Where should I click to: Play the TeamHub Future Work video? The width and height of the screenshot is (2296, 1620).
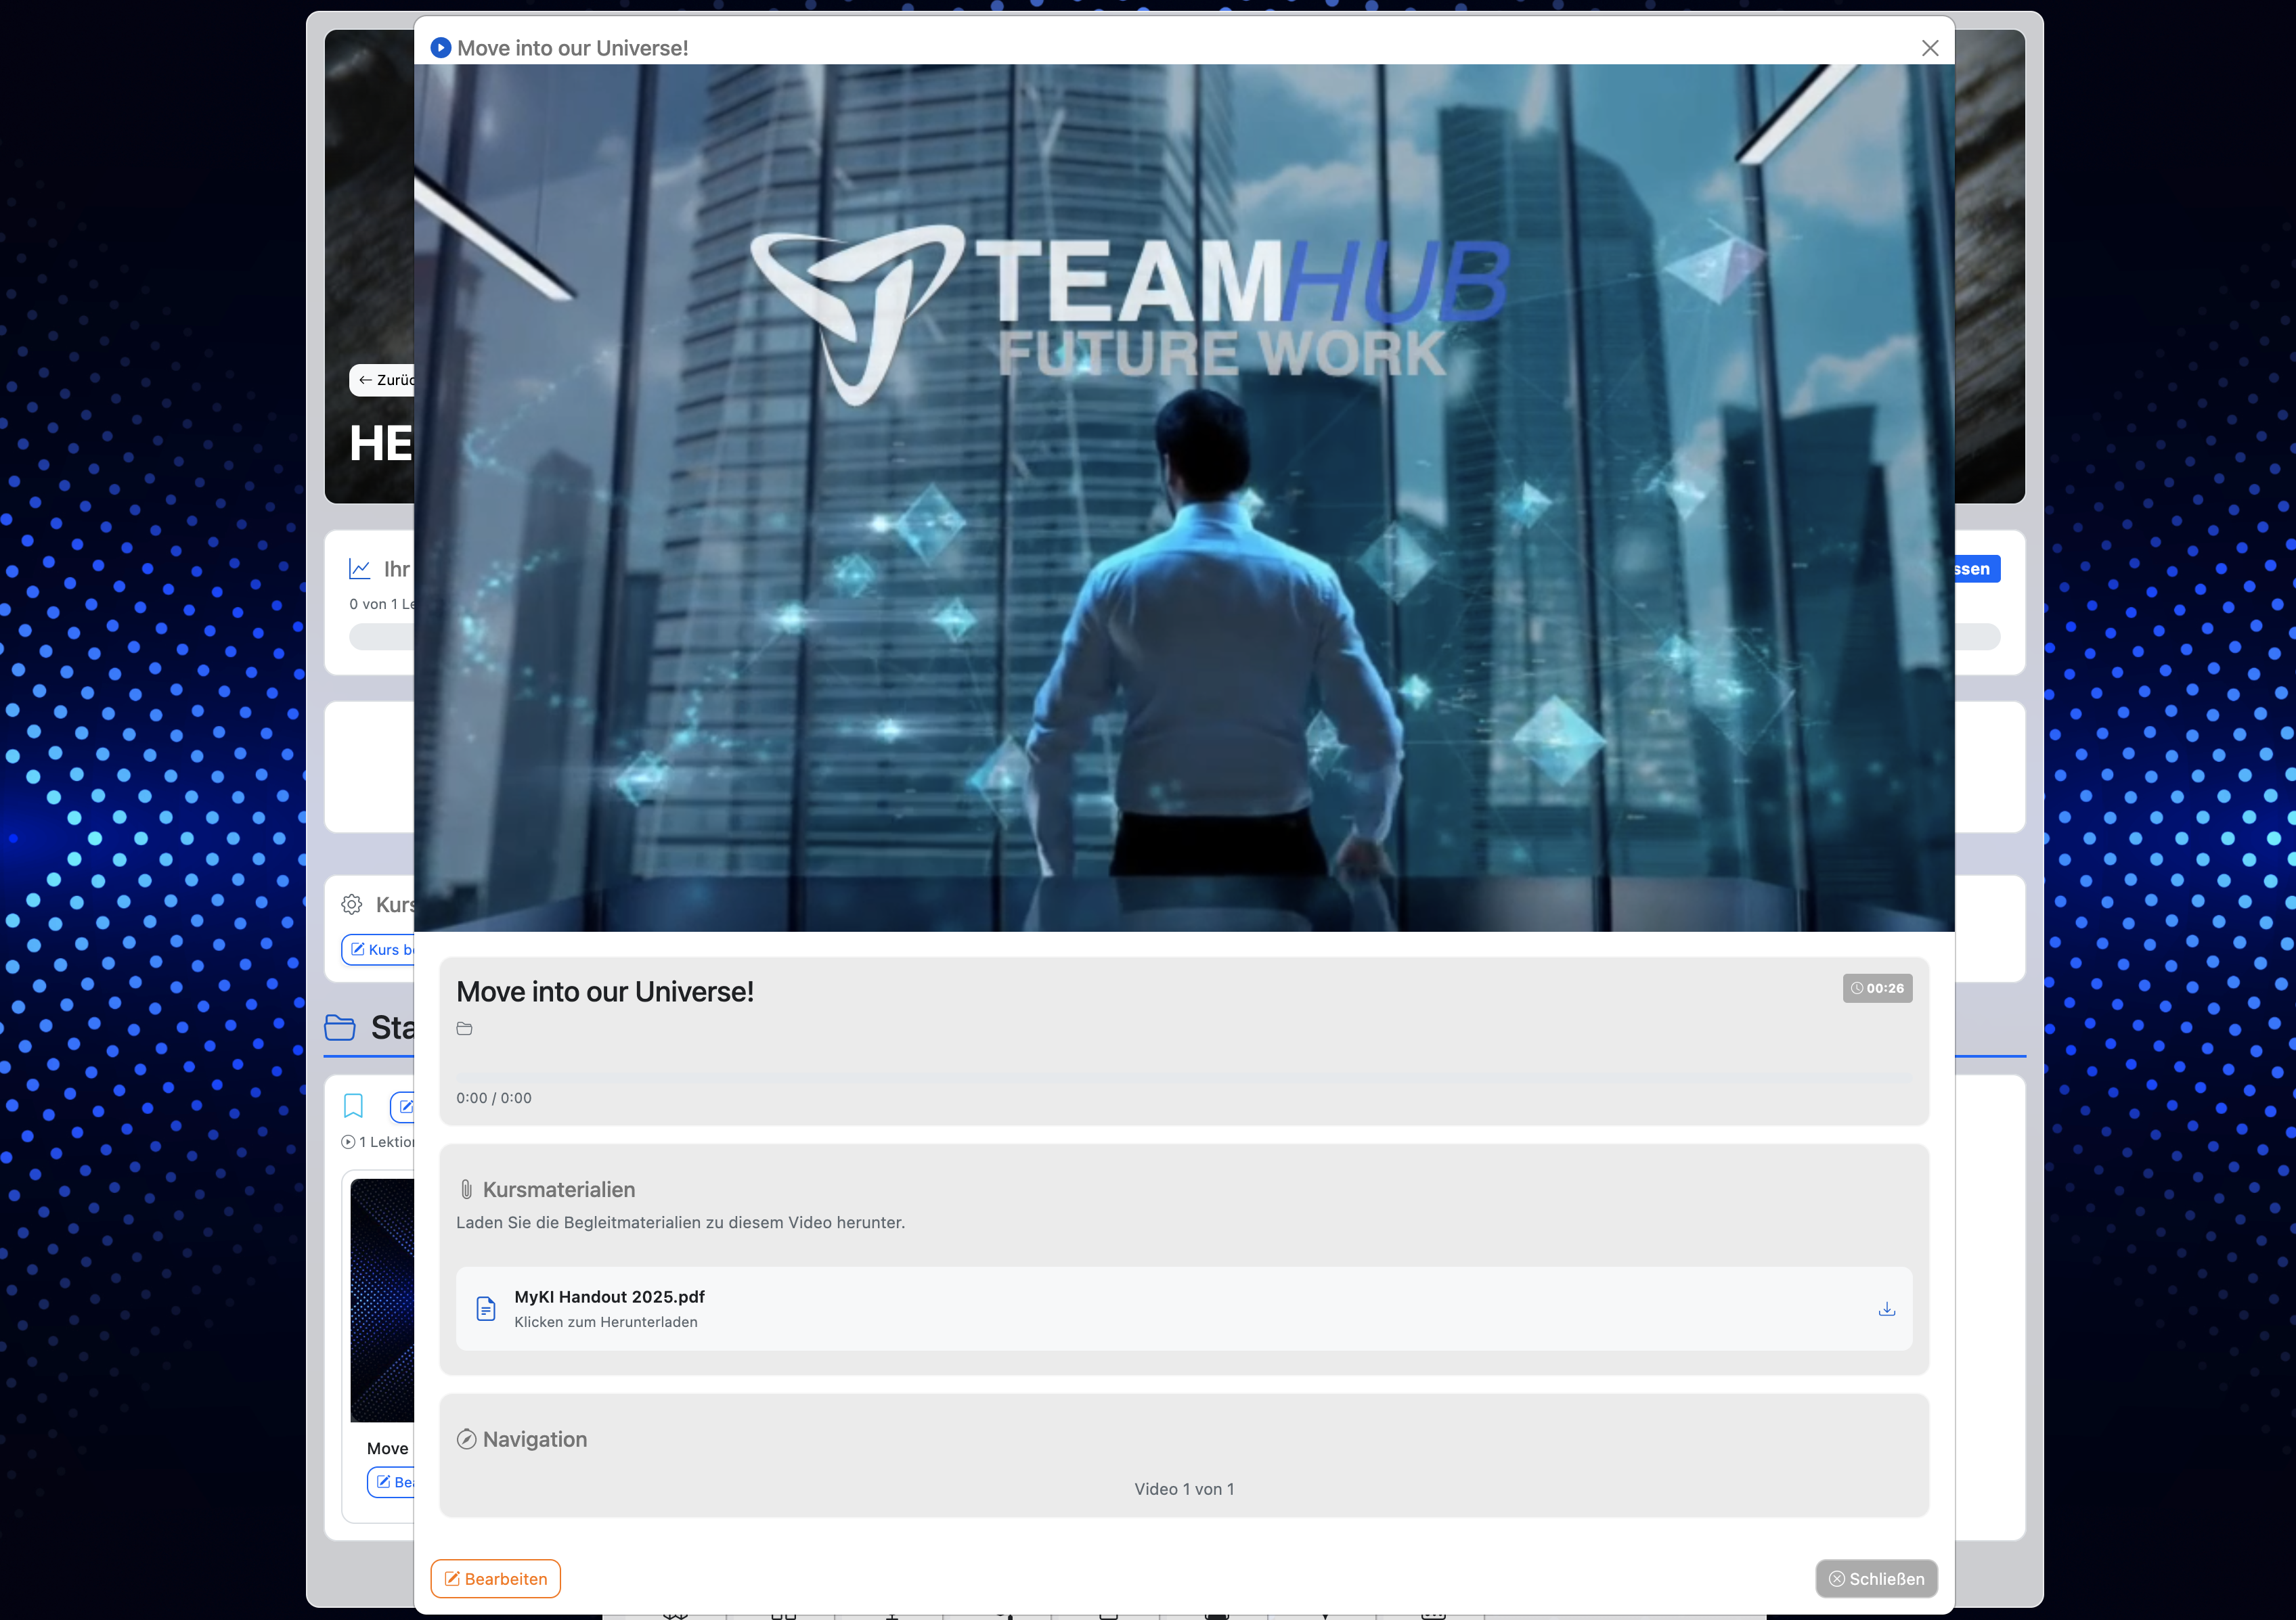tap(1184, 498)
